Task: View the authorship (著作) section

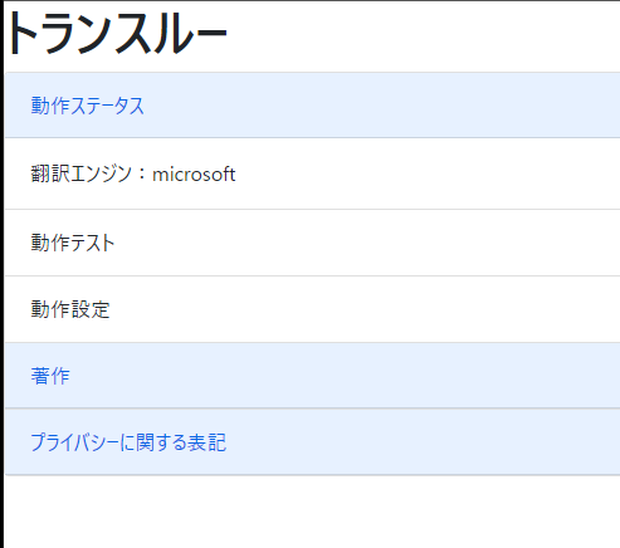Action: click(50, 376)
